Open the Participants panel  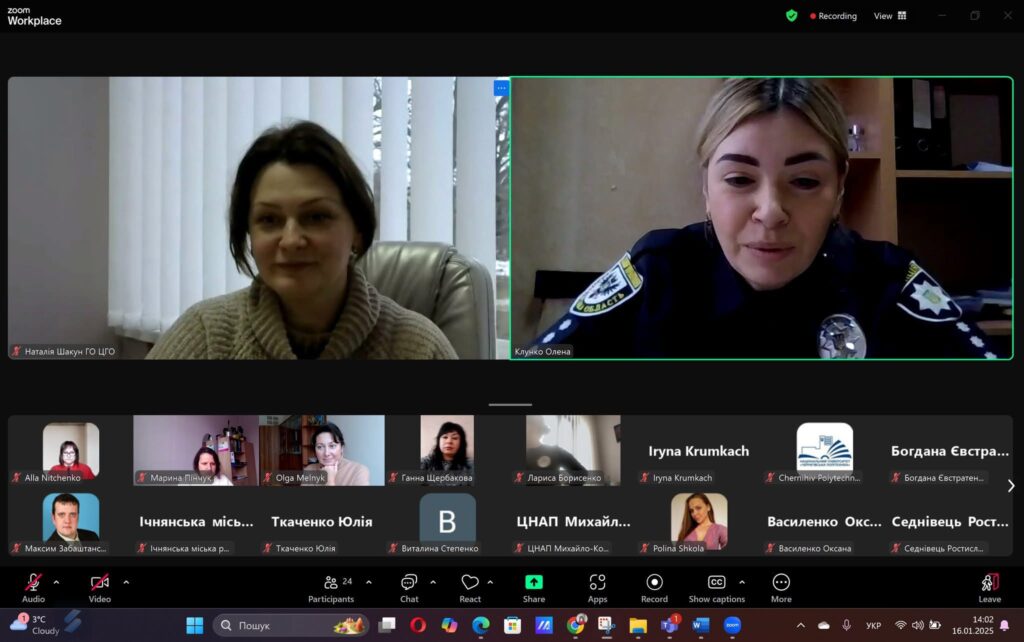(331, 583)
